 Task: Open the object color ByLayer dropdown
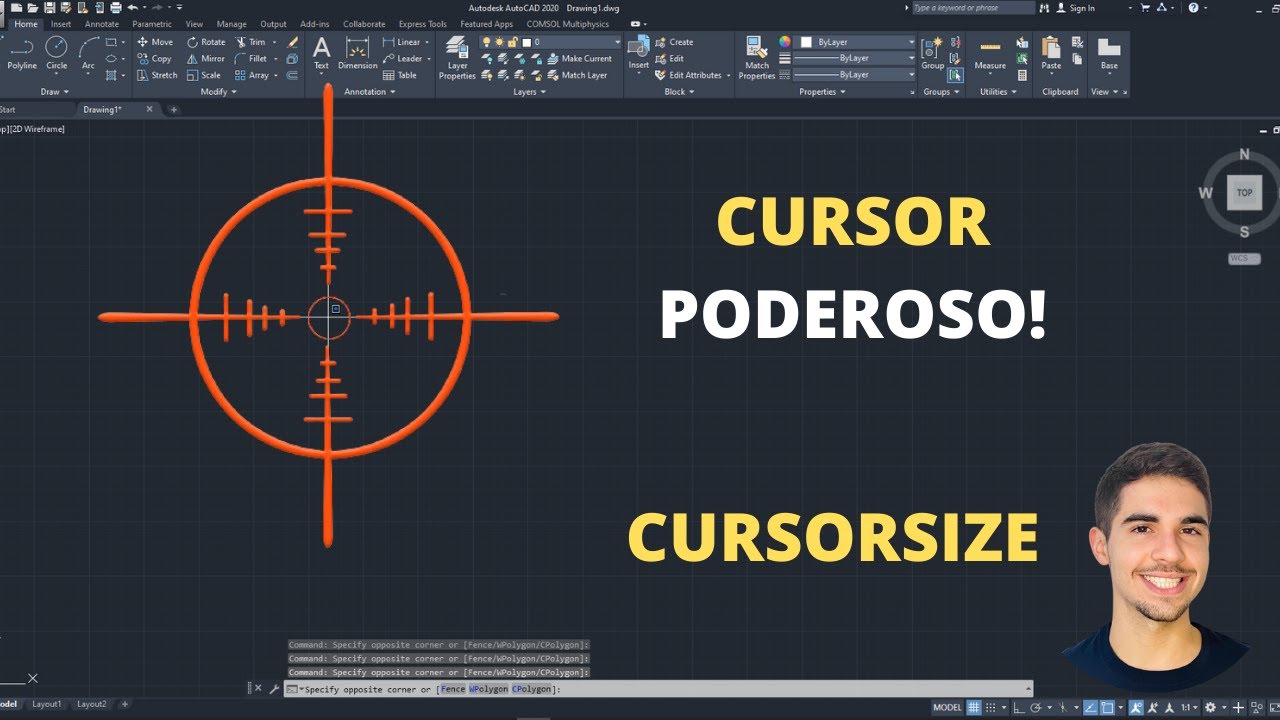857,42
